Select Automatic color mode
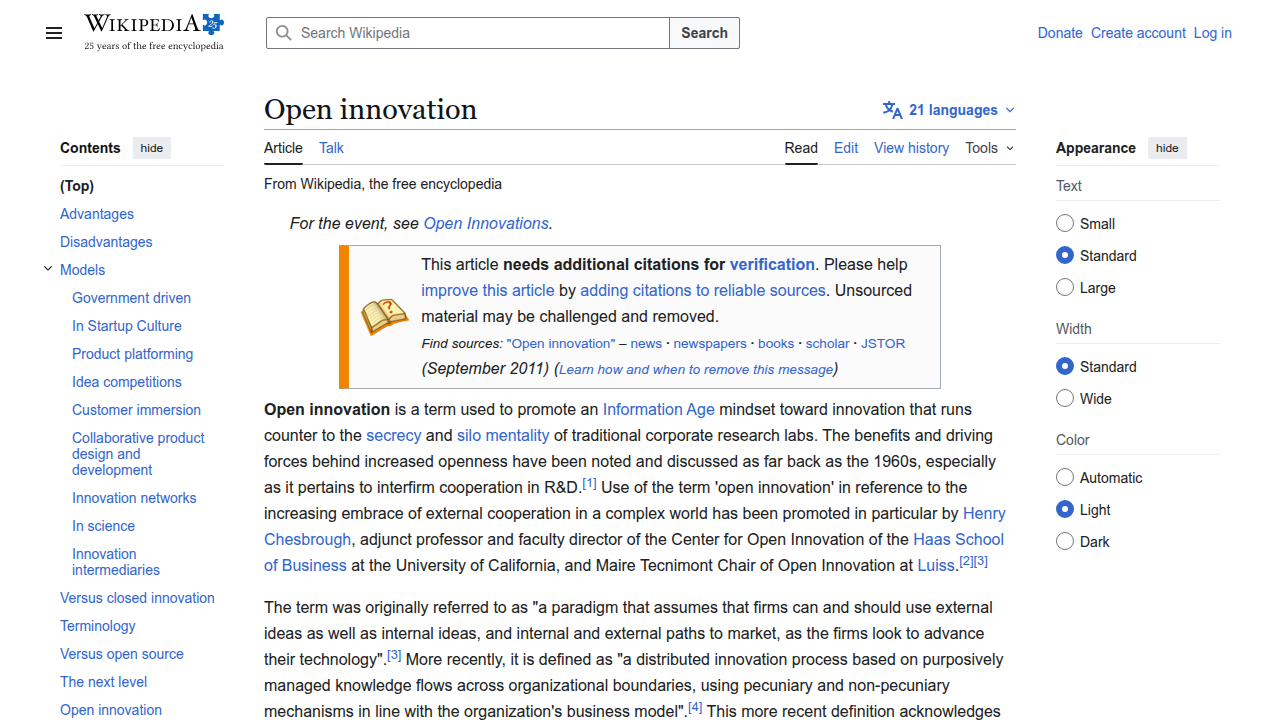The width and height of the screenshot is (1280, 720). (x=1065, y=478)
